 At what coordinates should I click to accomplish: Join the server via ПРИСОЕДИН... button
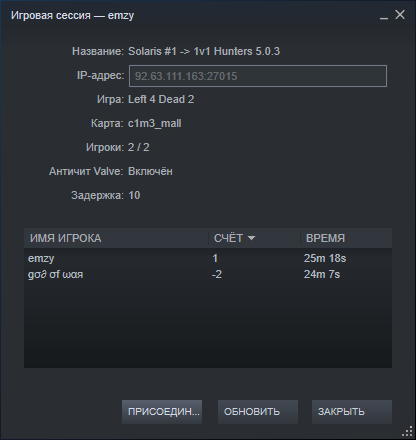coord(162,412)
